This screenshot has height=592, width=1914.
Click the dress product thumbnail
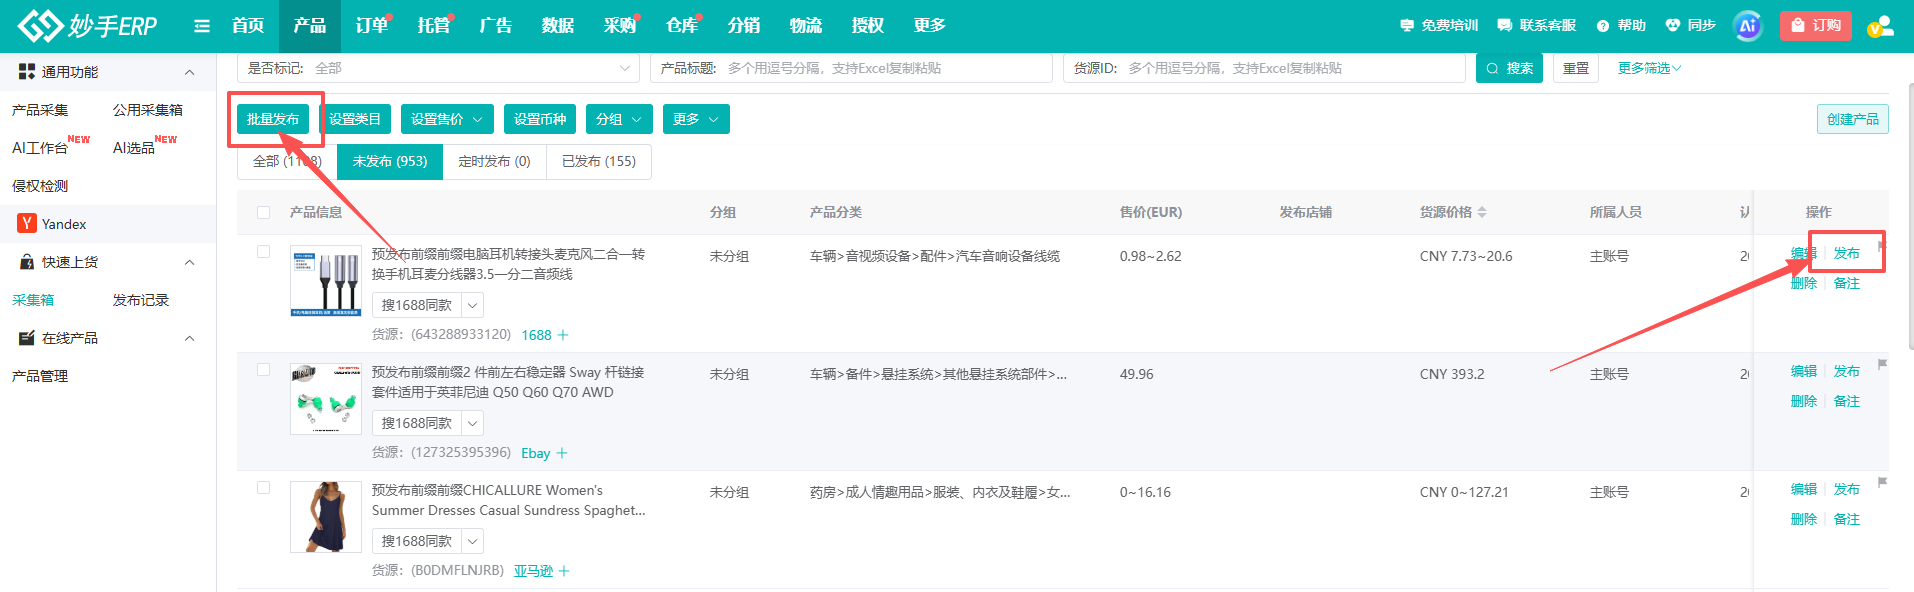(x=326, y=517)
